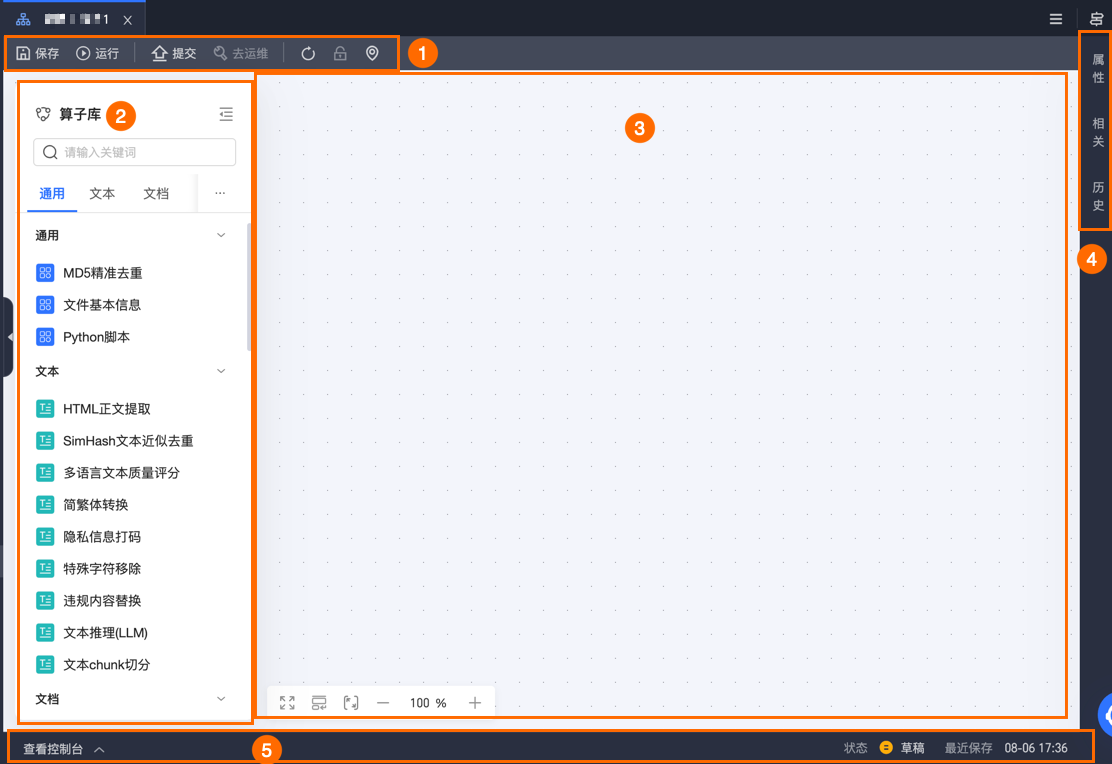The image size is (1112, 764).
Task: Click the top-right corner panel icon
Action: click(1096, 19)
